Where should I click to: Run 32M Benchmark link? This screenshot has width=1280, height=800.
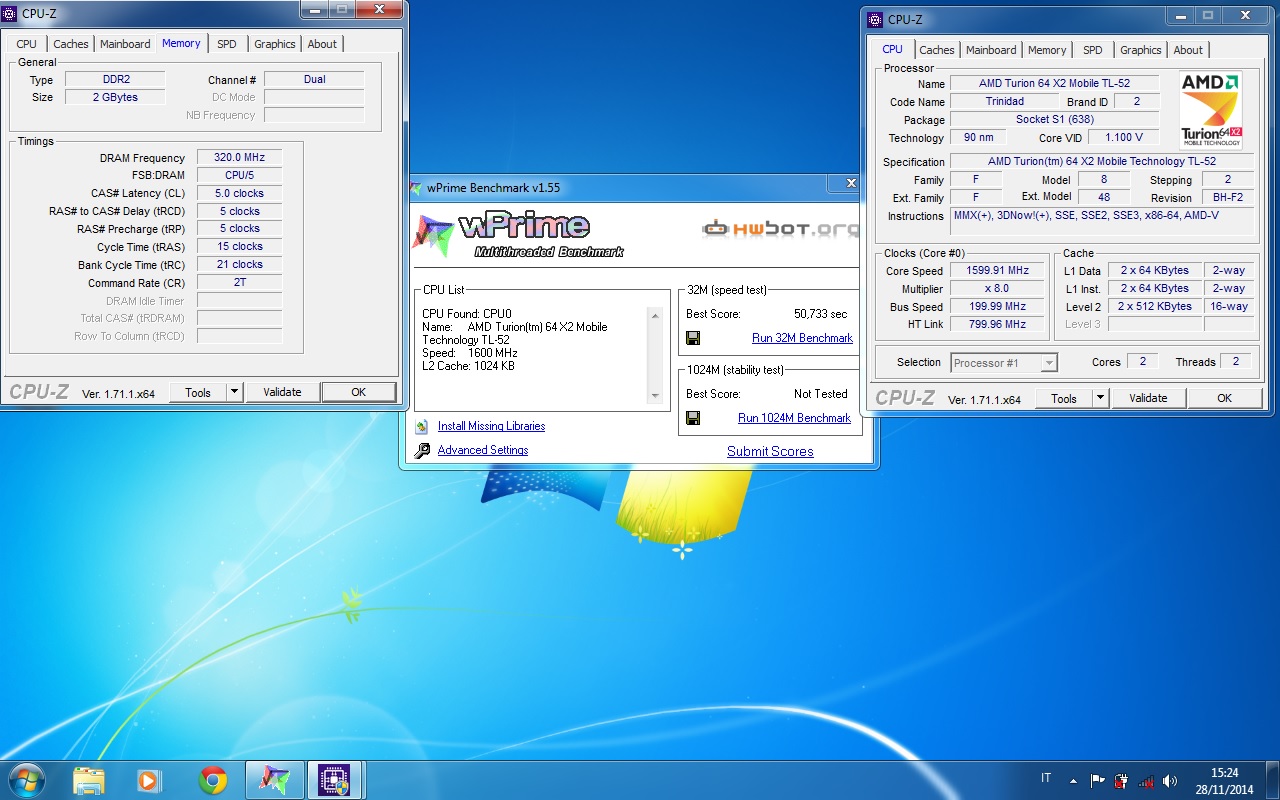click(x=802, y=338)
